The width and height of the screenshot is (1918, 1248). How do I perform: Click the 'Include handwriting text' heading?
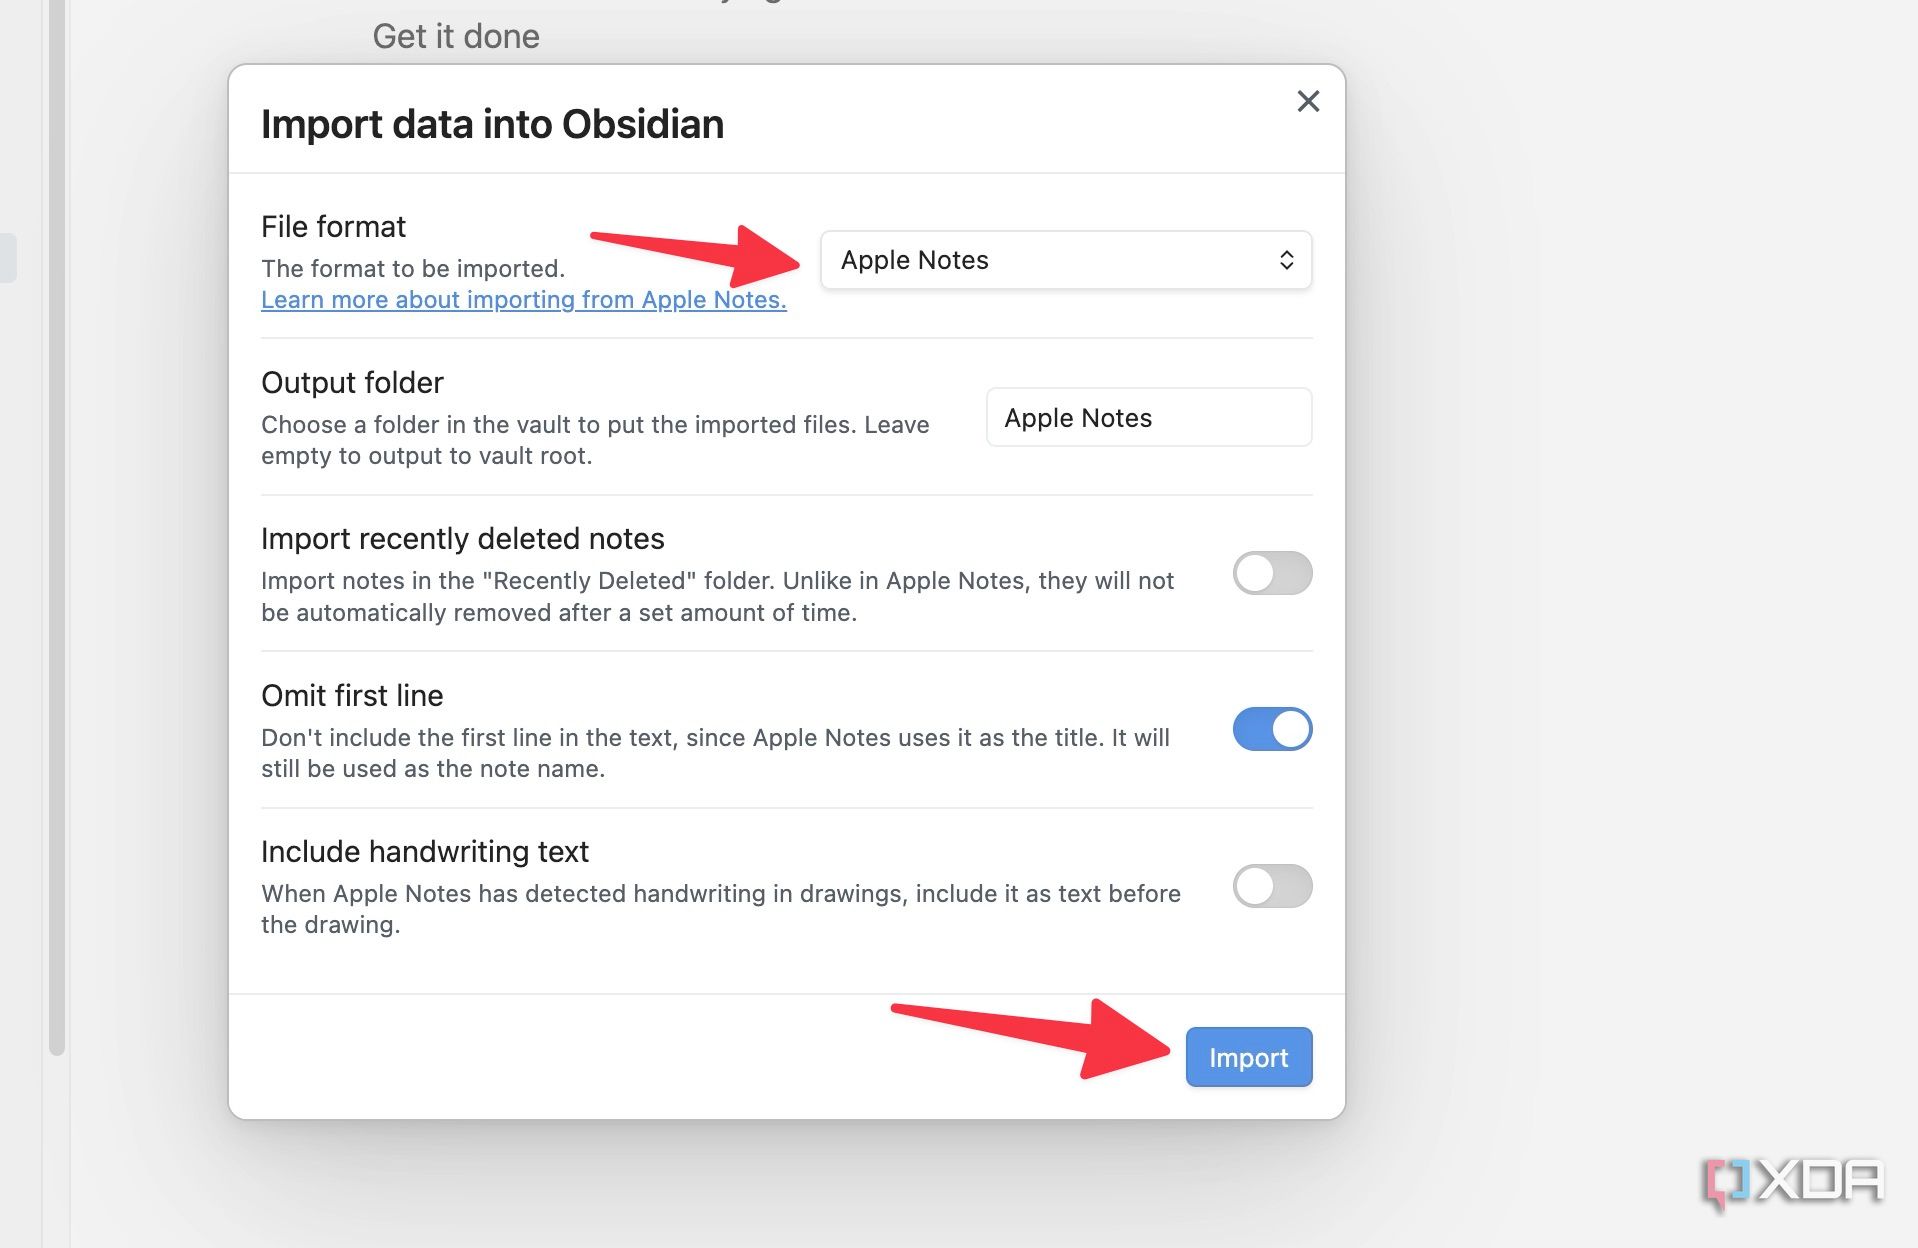[424, 851]
